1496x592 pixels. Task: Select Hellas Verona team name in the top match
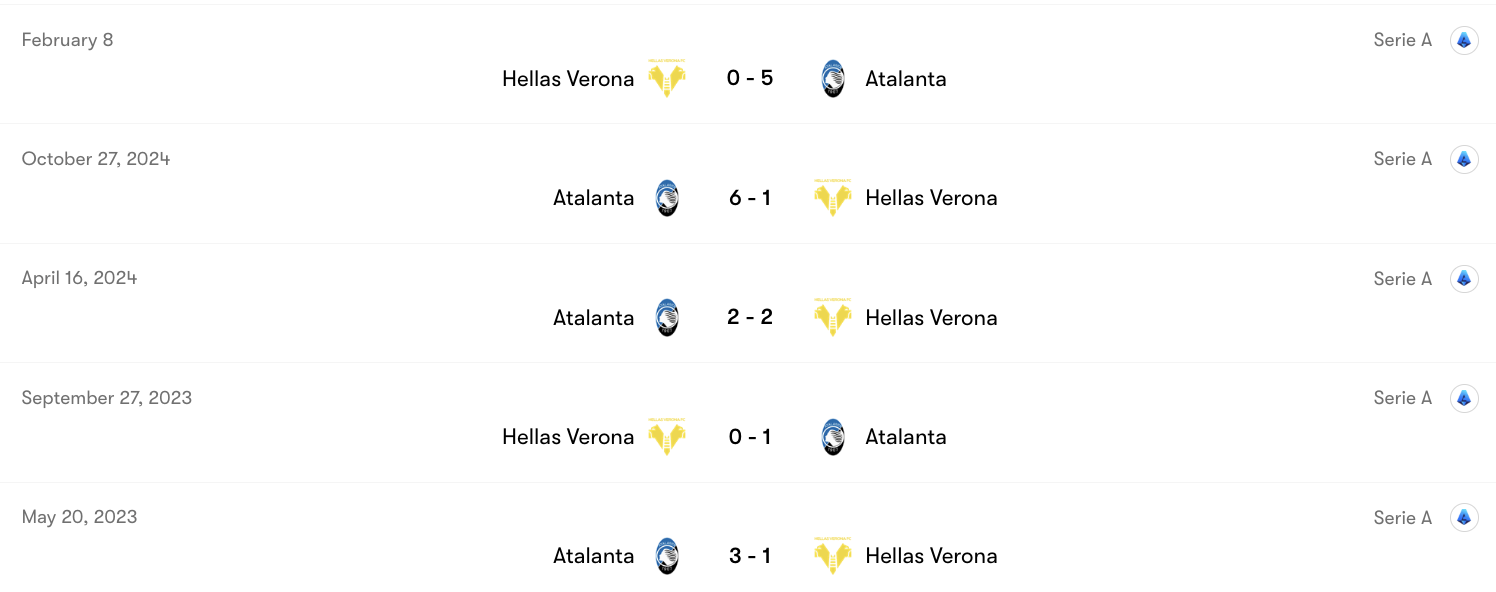point(568,78)
